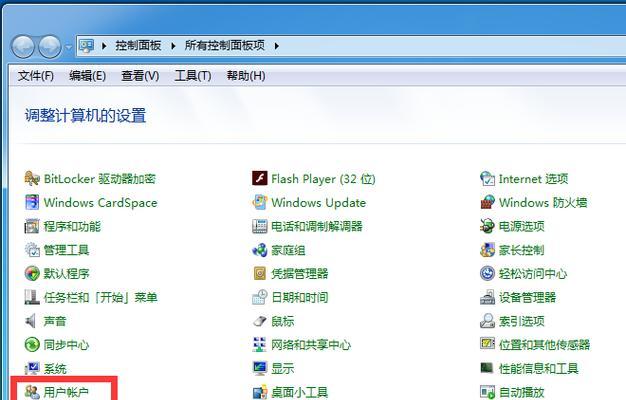Click the 家长控制 icon
The height and width of the screenshot is (400, 626).
[487, 250]
